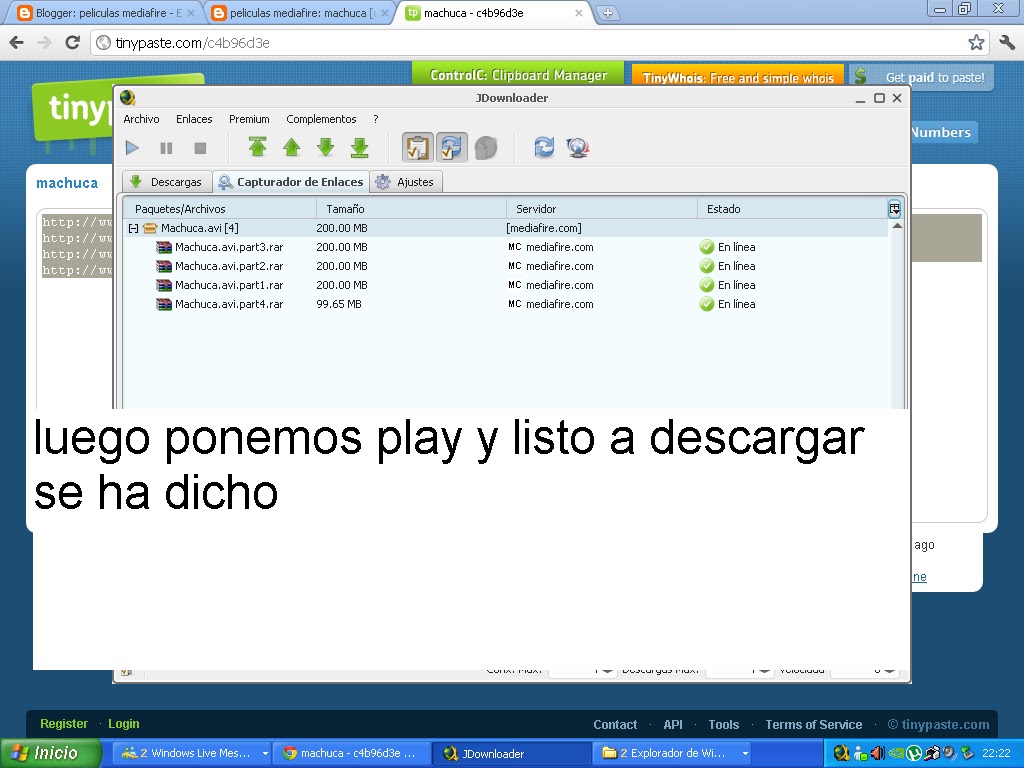
Task: Click Get paid to paste! link
Action: [921, 77]
